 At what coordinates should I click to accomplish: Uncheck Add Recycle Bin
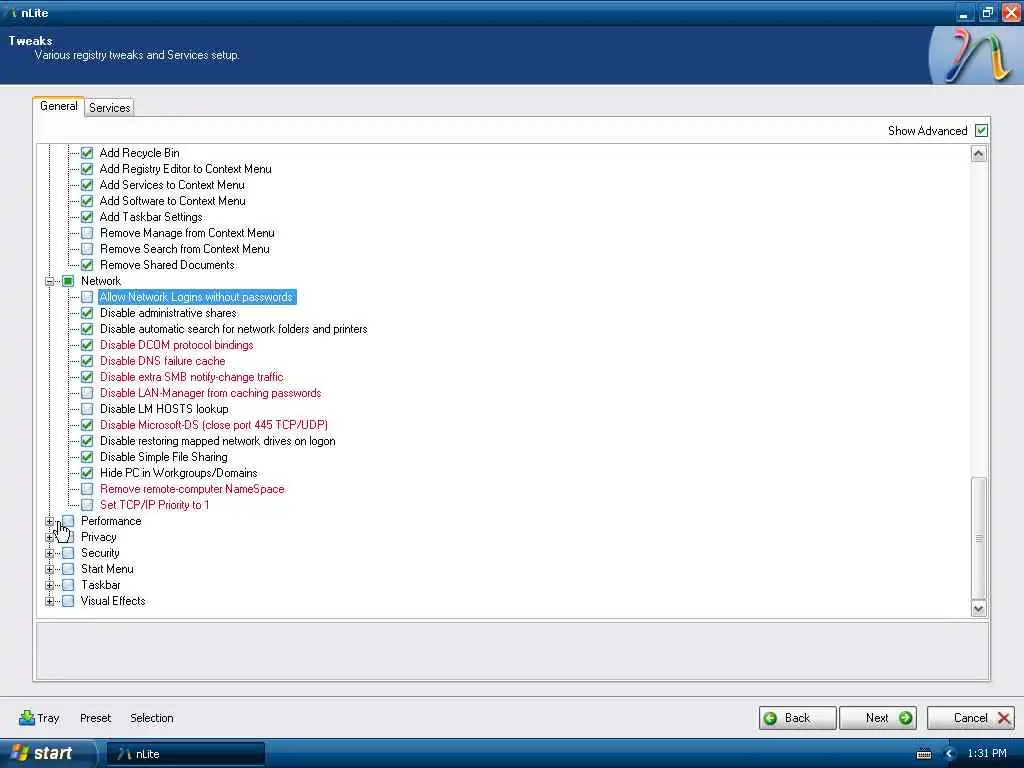(87, 153)
